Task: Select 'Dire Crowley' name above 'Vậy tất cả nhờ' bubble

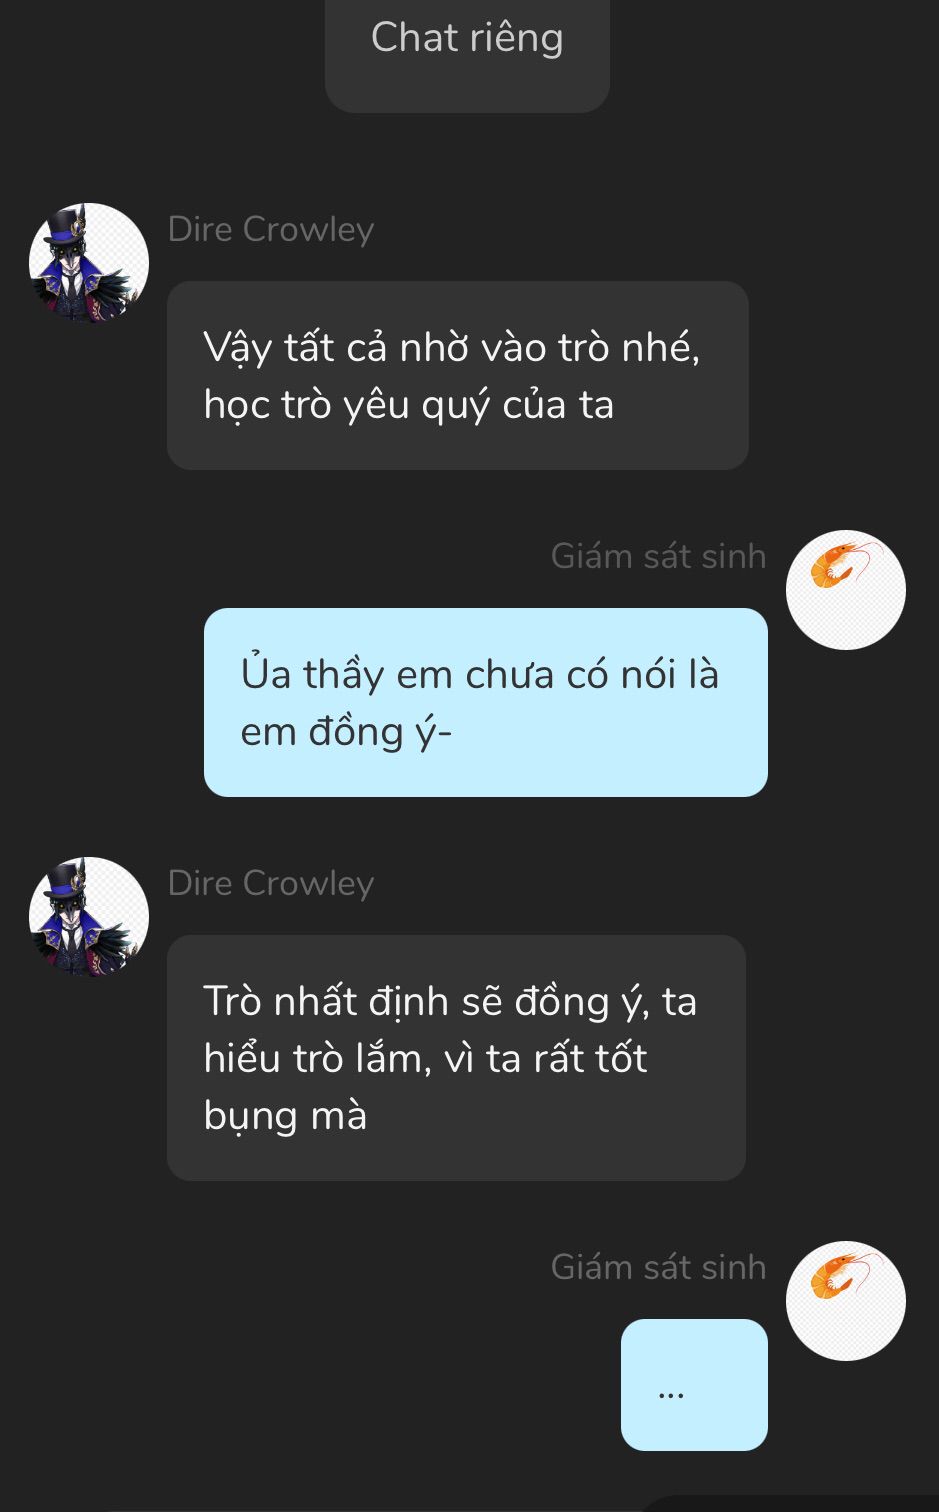Action: coord(271,229)
